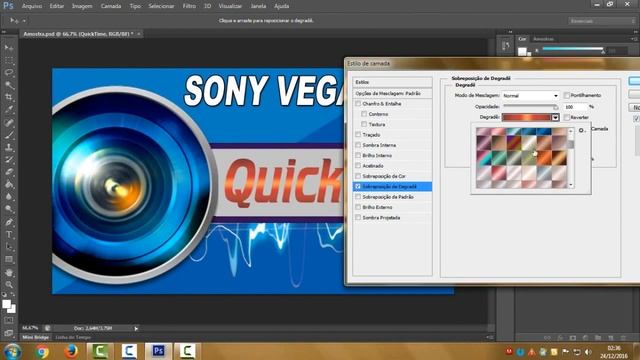Viewport: 640px width, 360px height.
Task: Enable the Contorno checkbox
Action: pyautogui.click(x=364, y=114)
